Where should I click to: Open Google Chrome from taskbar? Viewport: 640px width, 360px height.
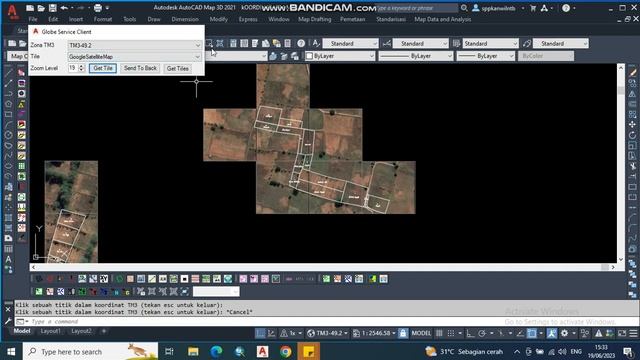pyautogui.click(x=286, y=351)
